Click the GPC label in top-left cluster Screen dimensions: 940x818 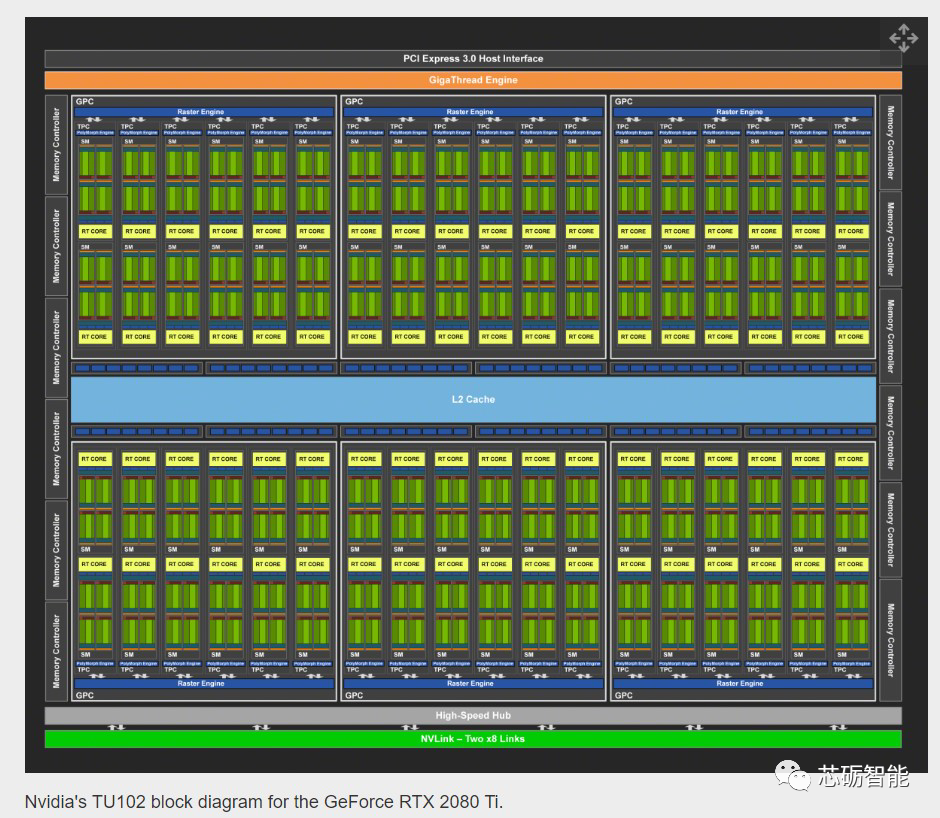[x=84, y=101]
